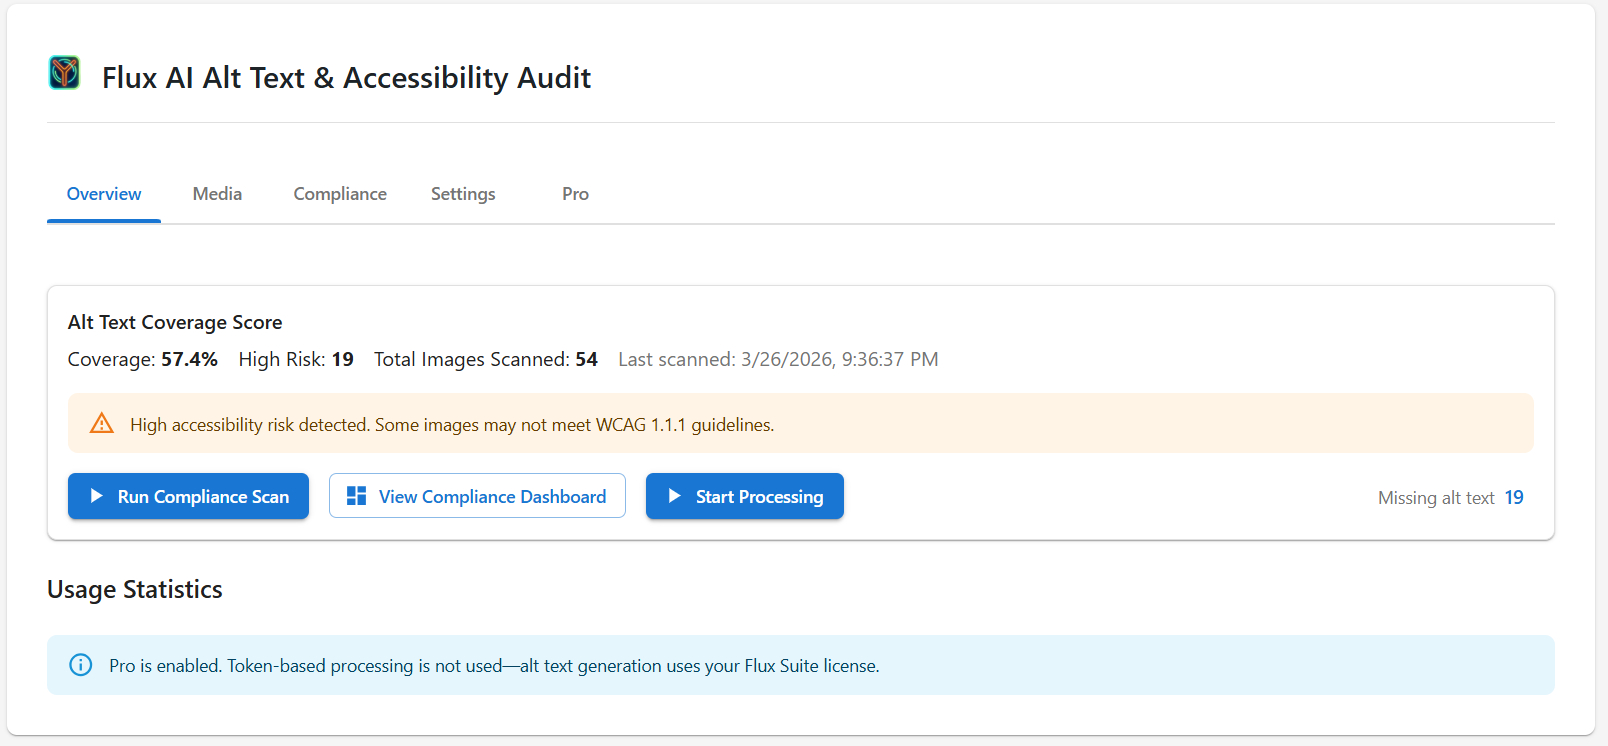
Task: Click the Flux AI logo icon
Action: click(65, 73)
